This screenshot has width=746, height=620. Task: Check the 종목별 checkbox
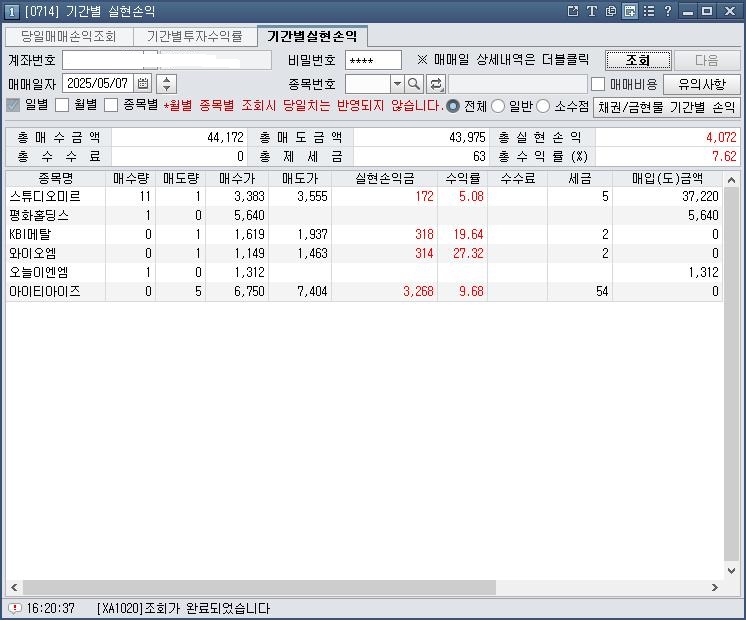pos(111,105)
